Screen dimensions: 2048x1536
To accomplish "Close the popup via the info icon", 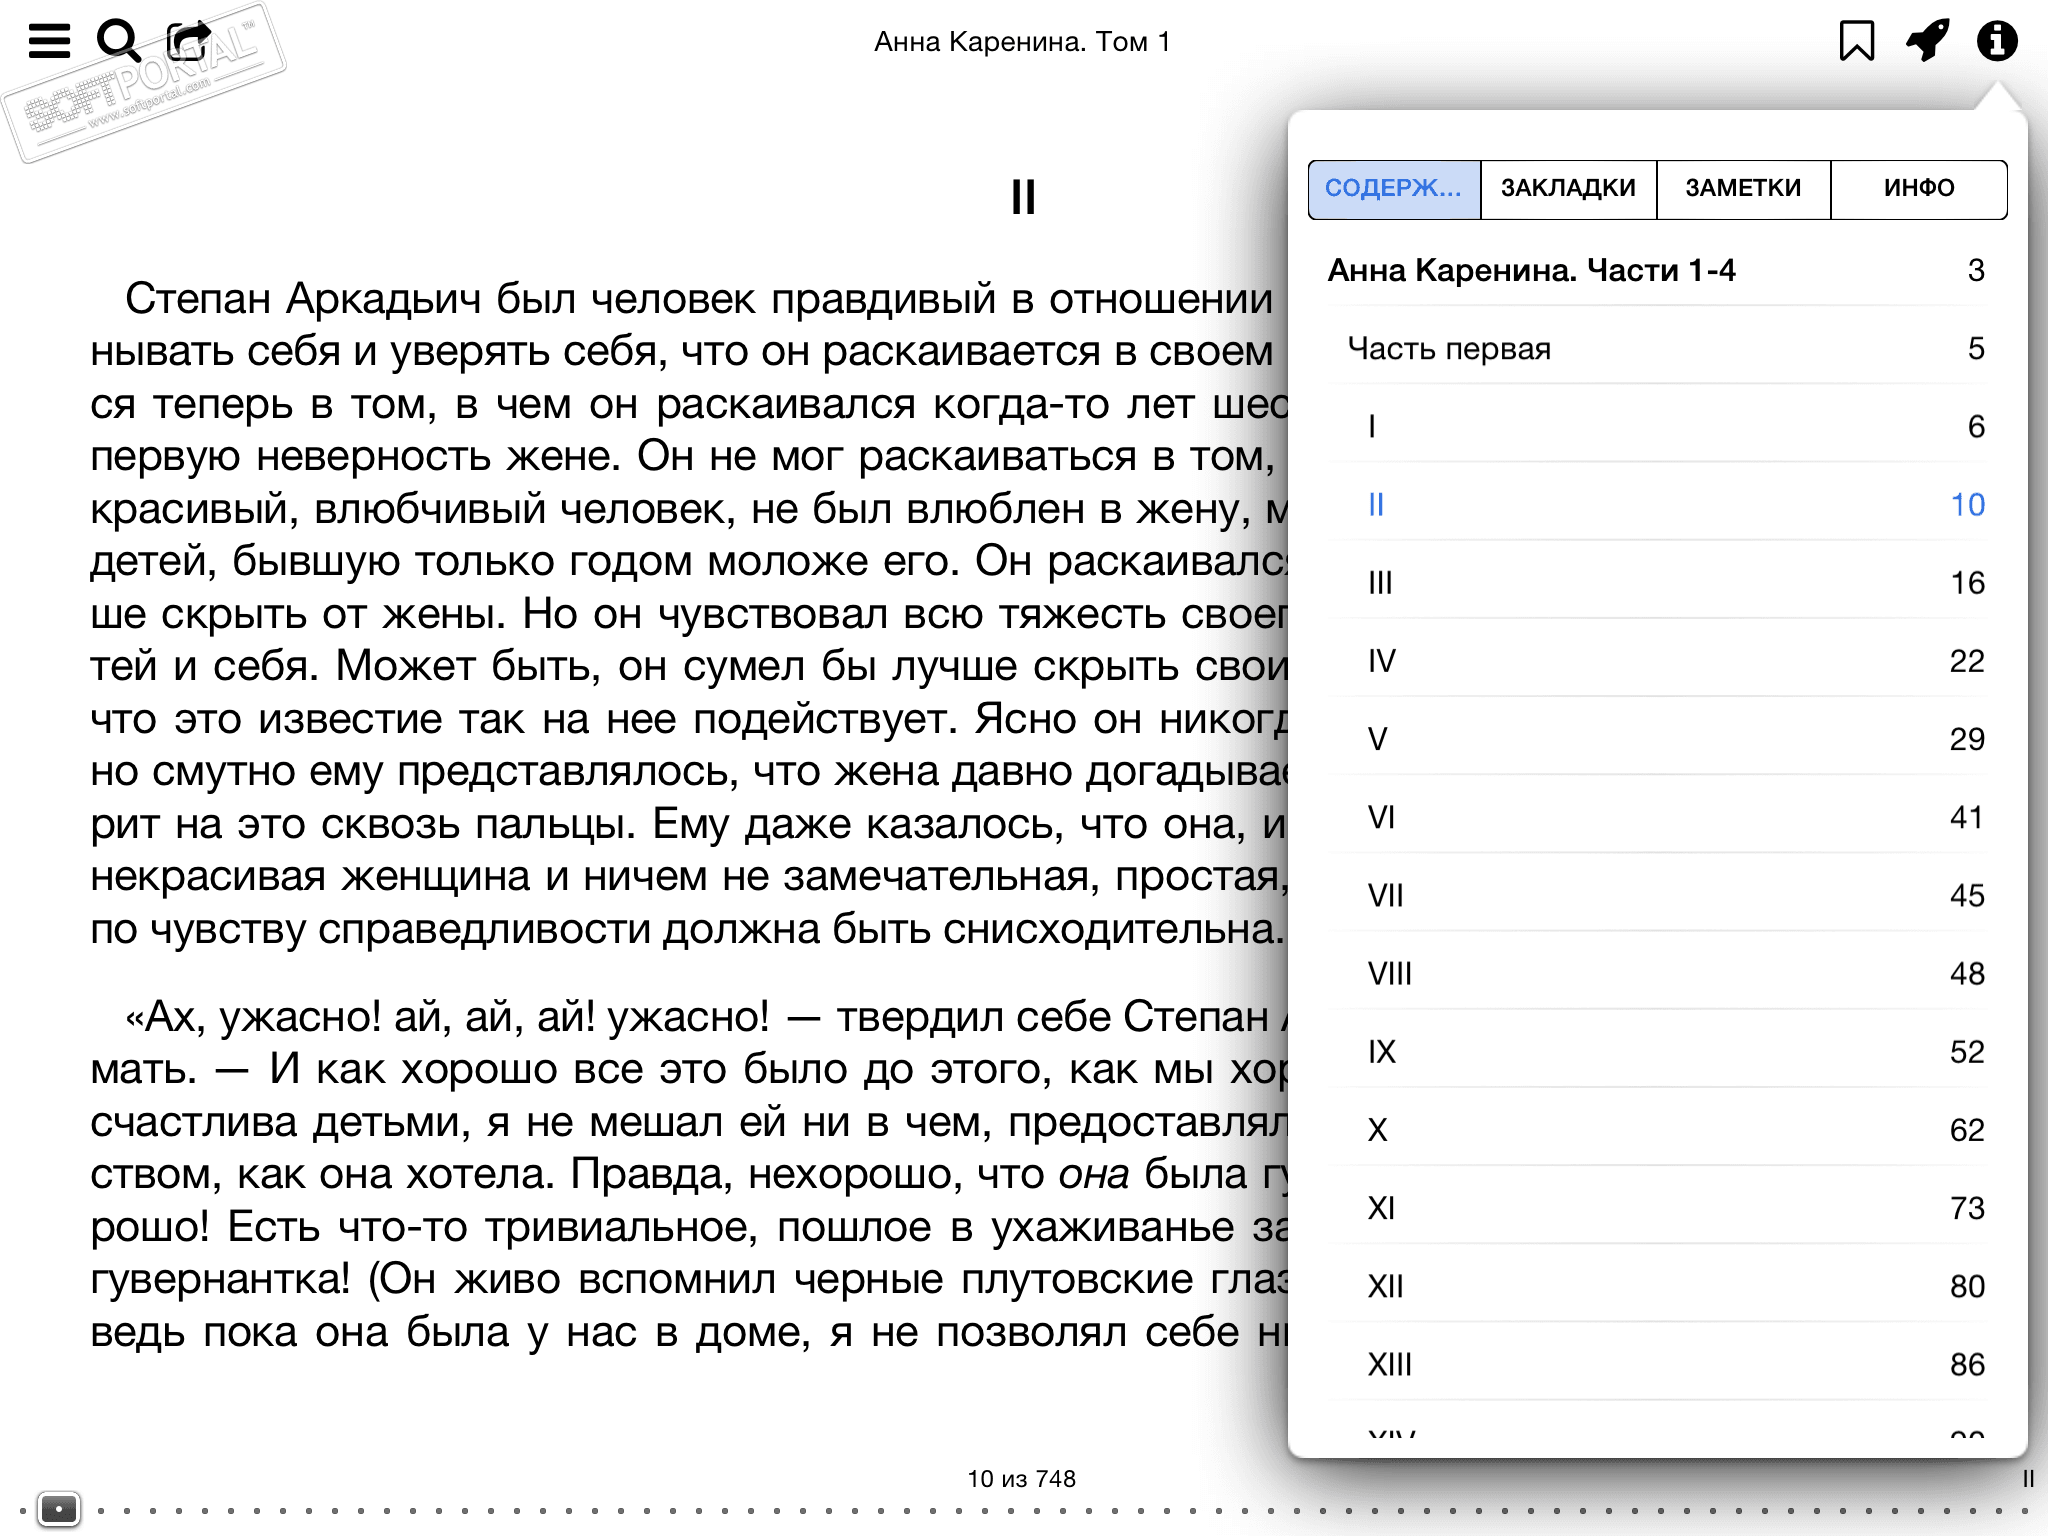I will tap(1996, 41).
